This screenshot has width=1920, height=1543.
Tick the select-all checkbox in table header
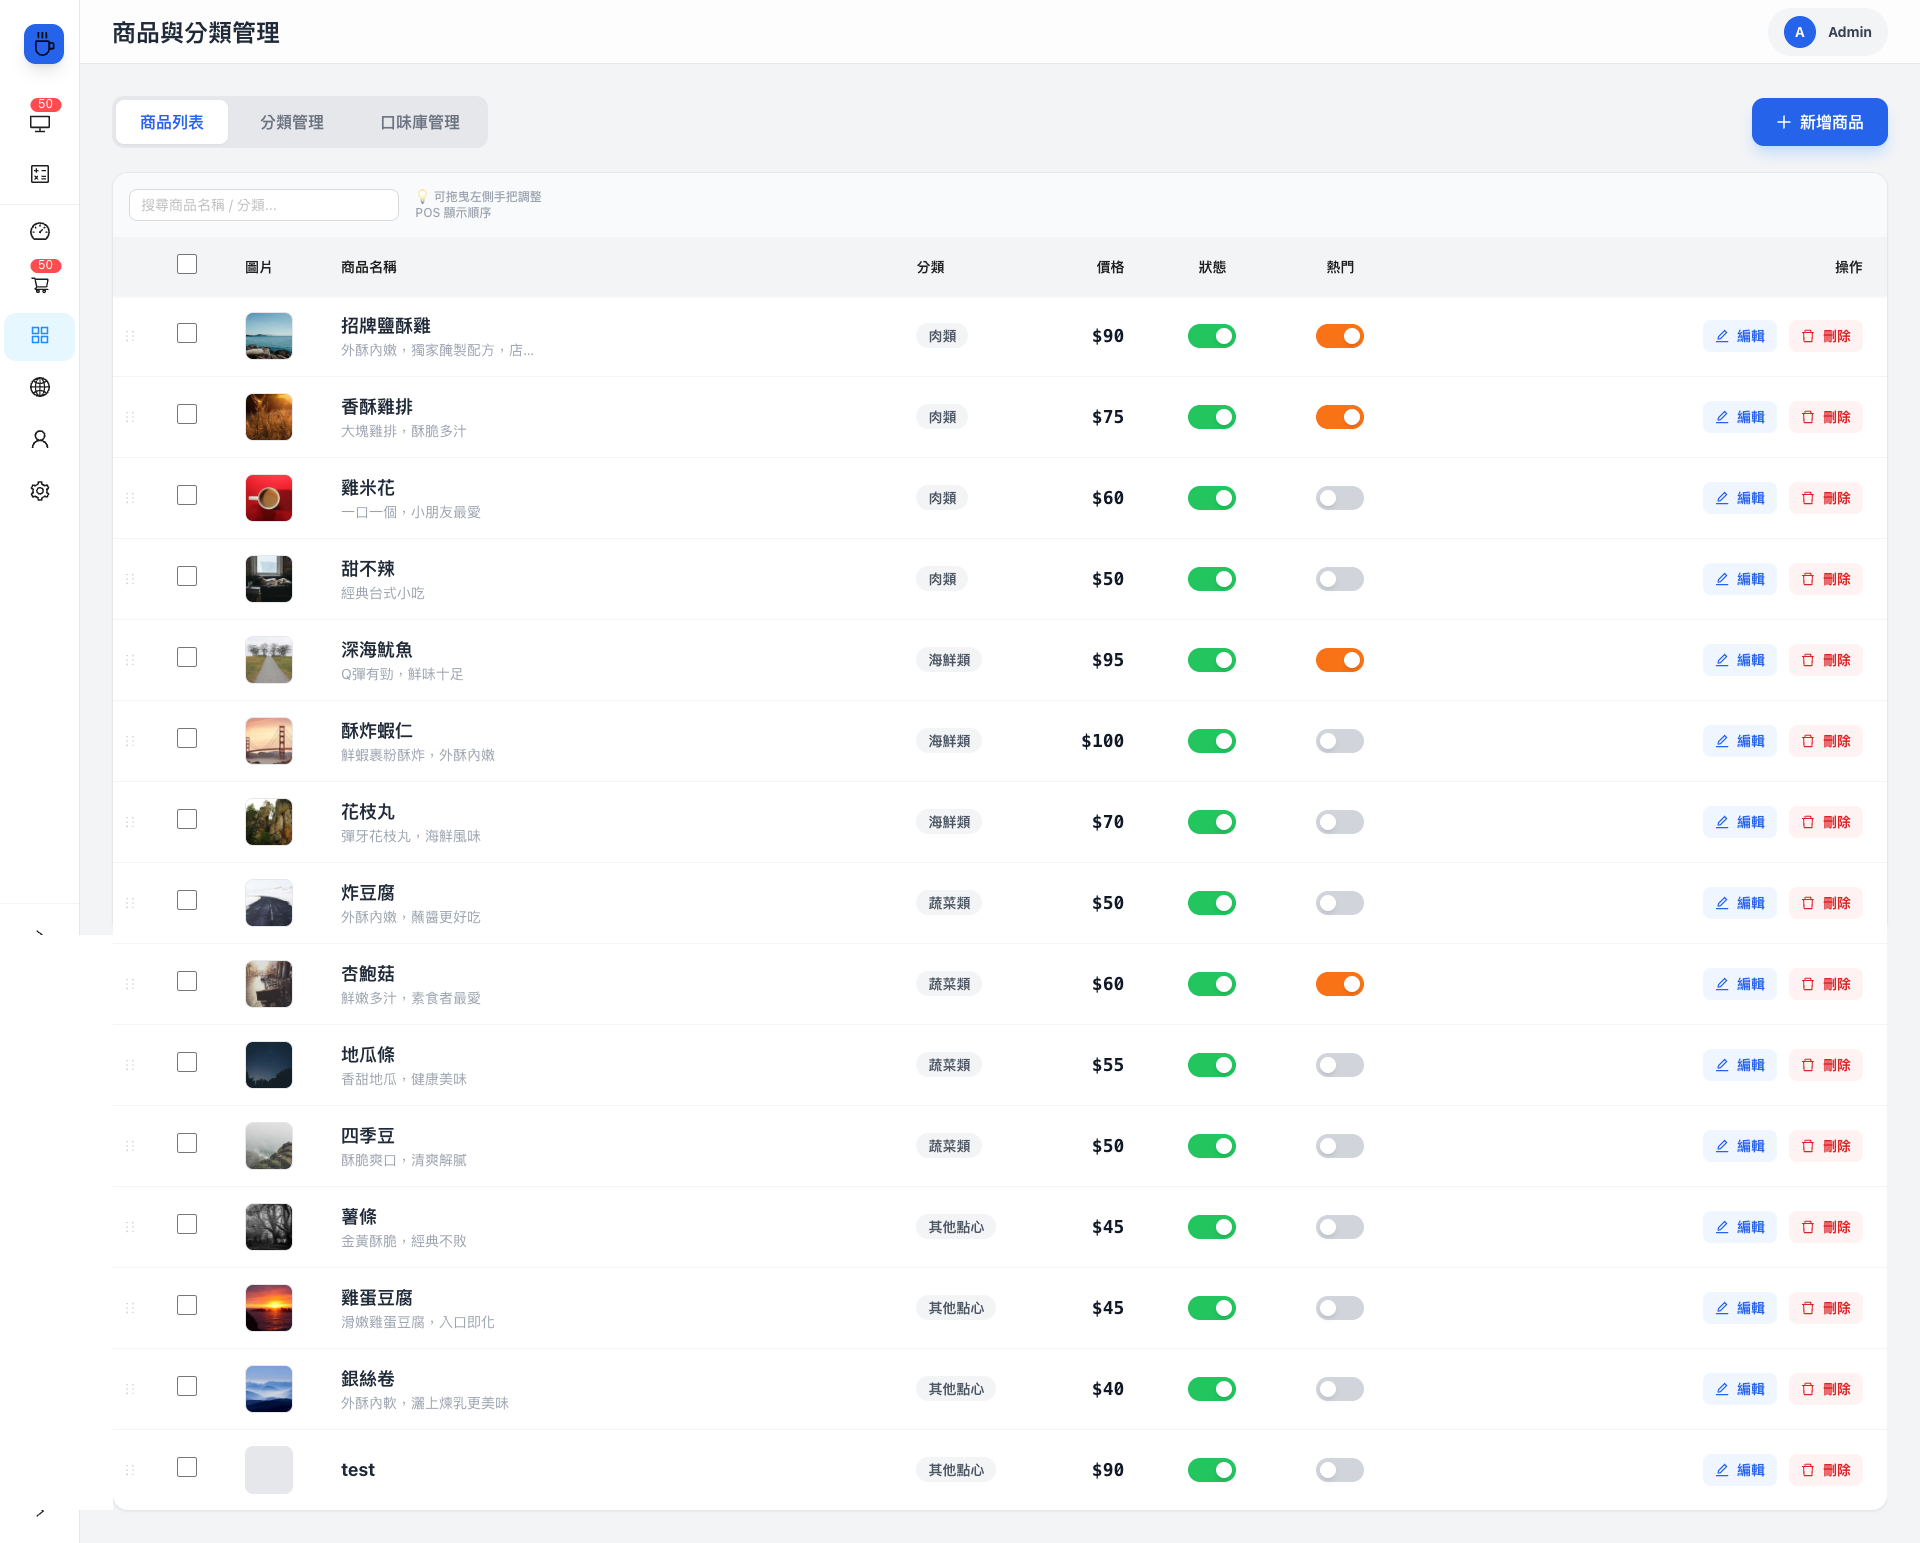(x=187, y=264)
